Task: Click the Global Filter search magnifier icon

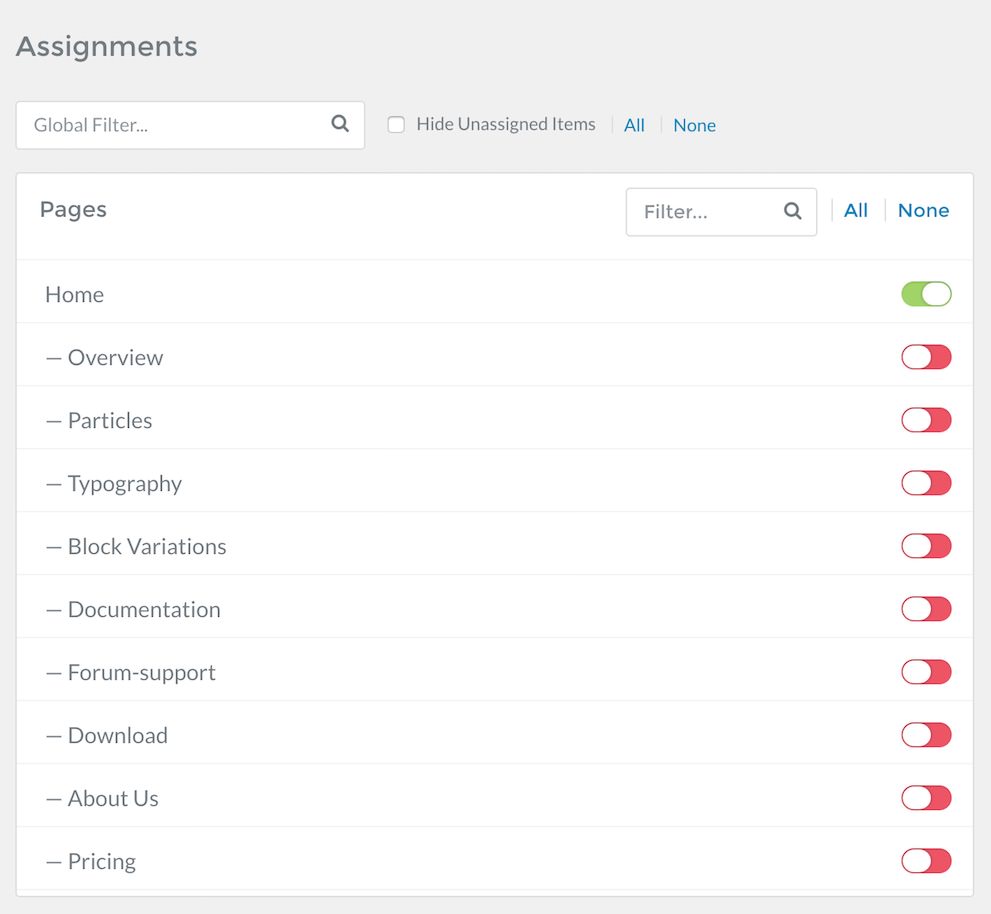Action: click(340, 123)
